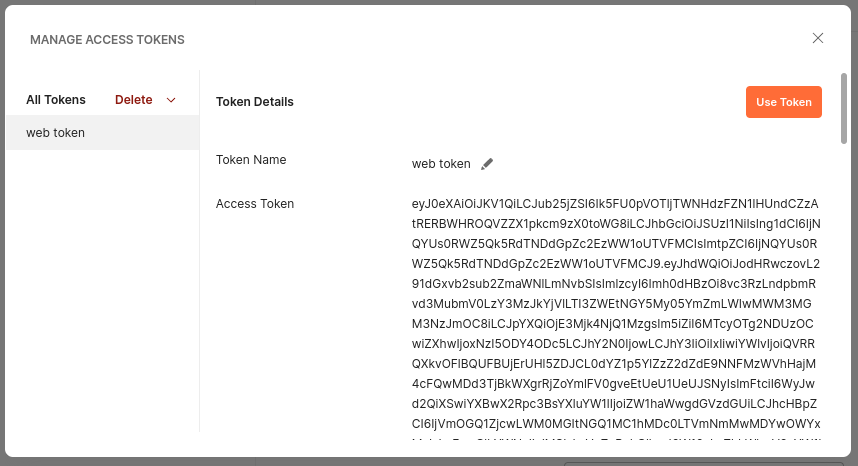
Task: Click the MANAGE ACCESS TOKENS title
Action: click(107, 40)
